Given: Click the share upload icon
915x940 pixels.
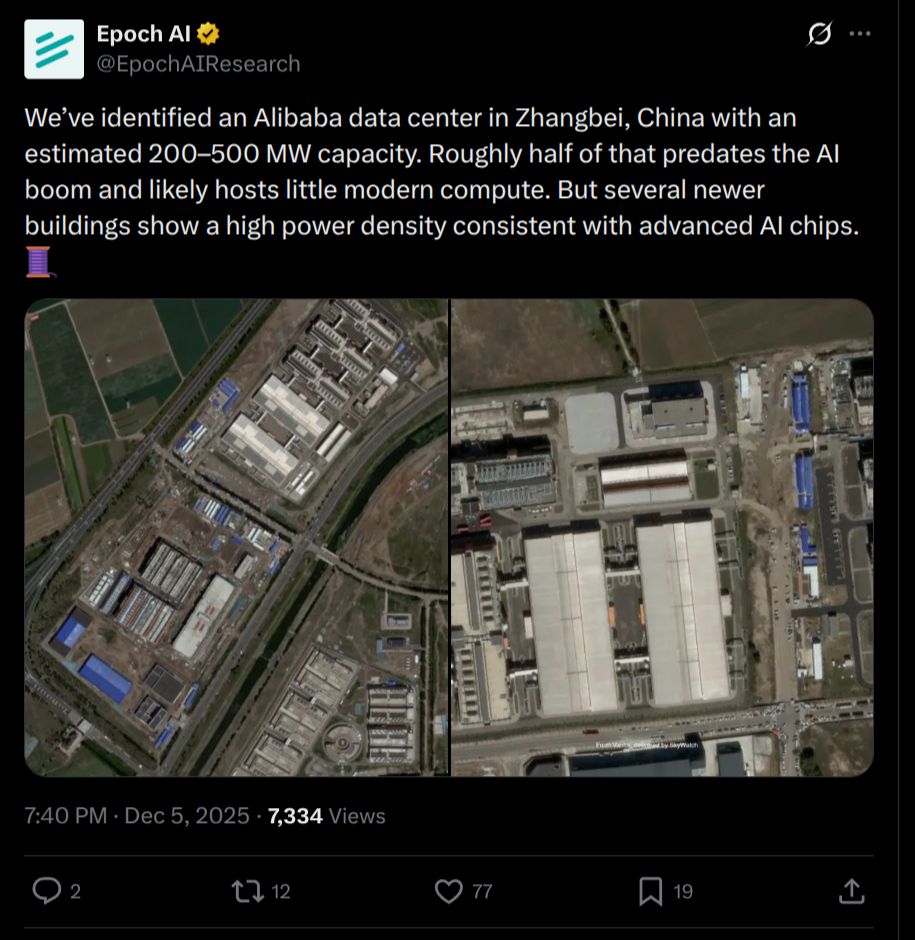Looking at the screenshot, I should [x=851, y=891].
